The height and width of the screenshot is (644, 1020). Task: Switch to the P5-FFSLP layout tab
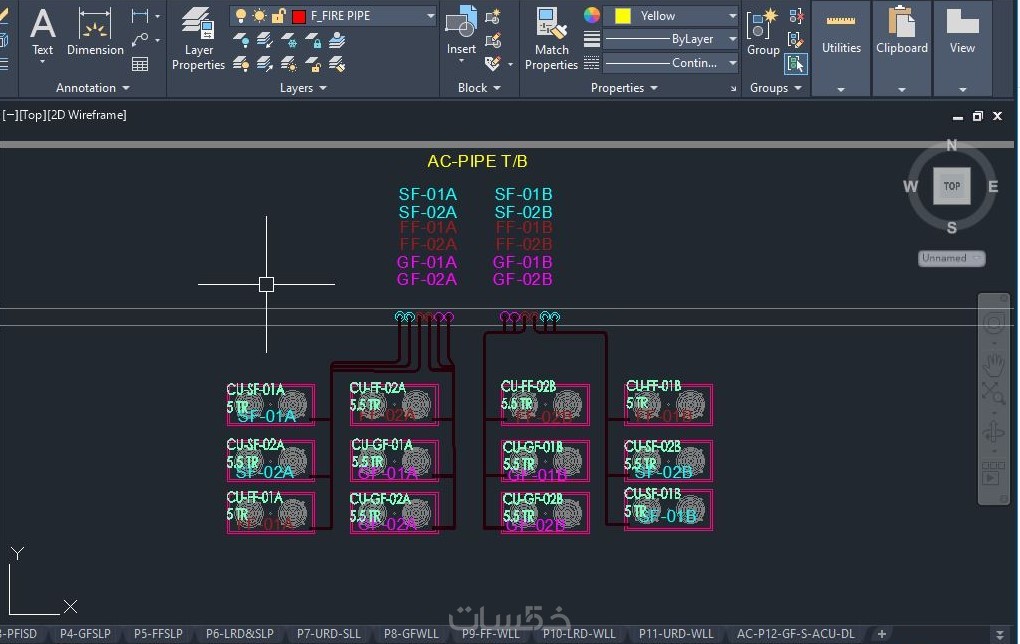(x=158, y=634)
